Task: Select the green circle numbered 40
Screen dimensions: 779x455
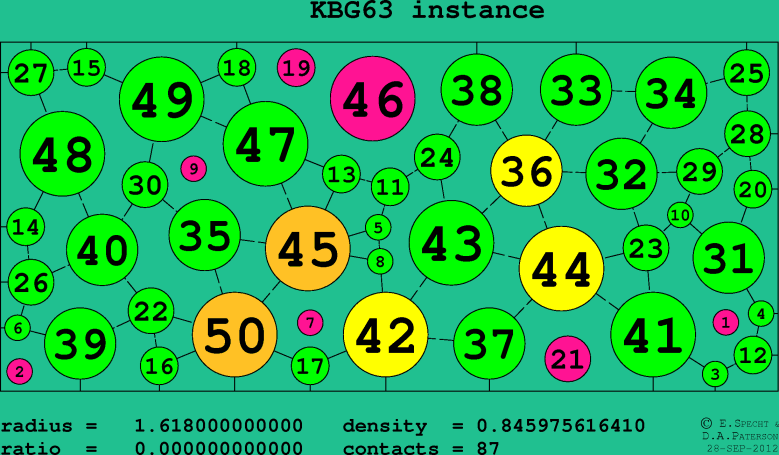Action: (102, 250)
